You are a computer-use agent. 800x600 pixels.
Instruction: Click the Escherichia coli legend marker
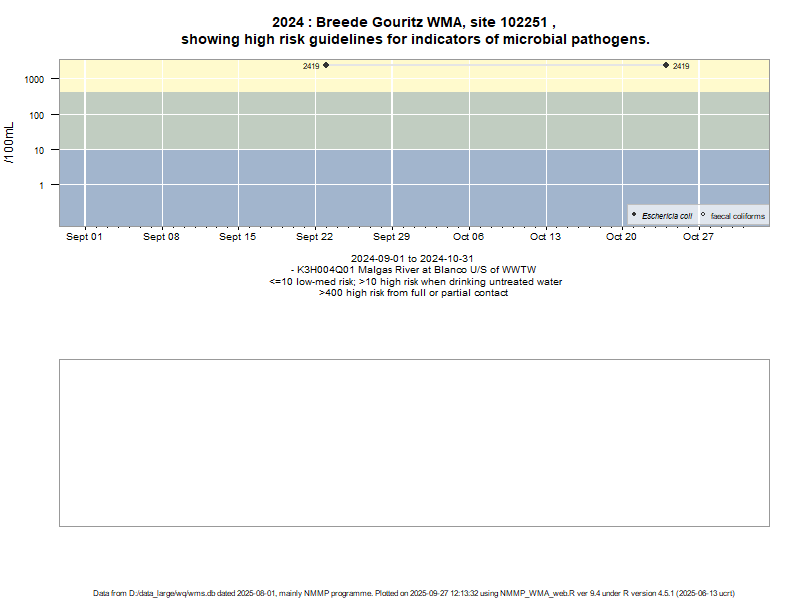tap(634, 215)
